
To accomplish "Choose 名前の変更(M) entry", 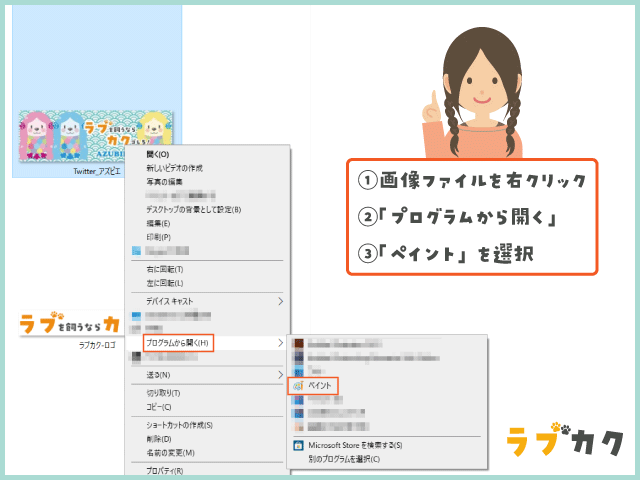I will [170, 453].
